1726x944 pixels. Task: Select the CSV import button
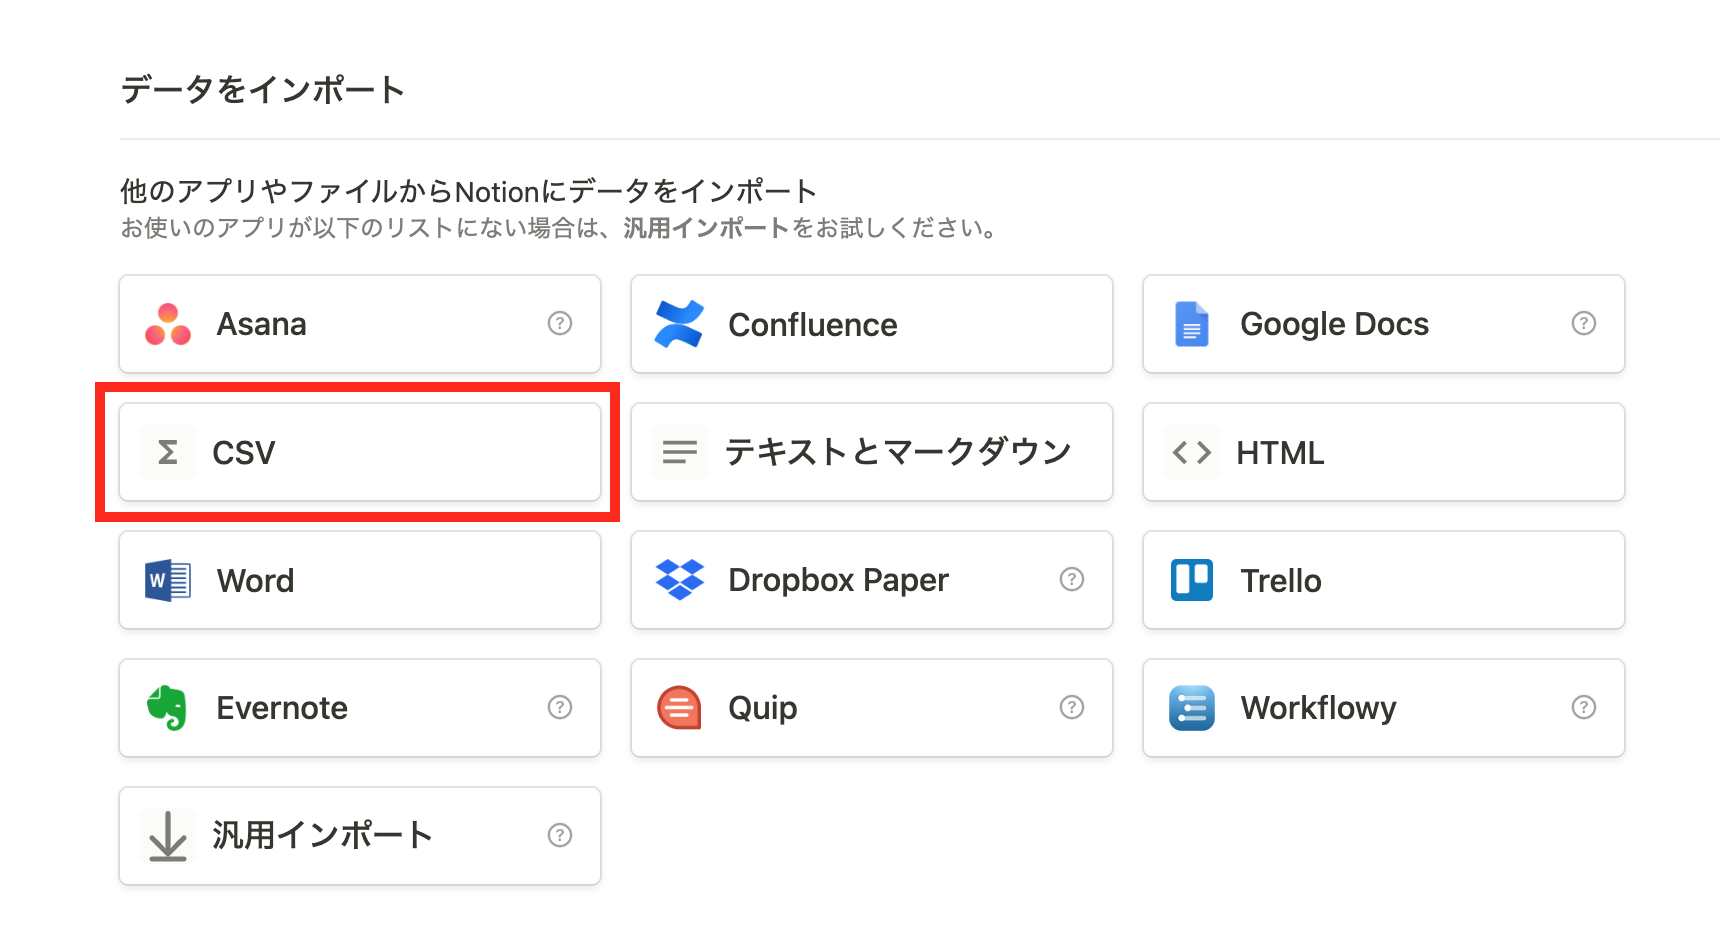point(360,452)
